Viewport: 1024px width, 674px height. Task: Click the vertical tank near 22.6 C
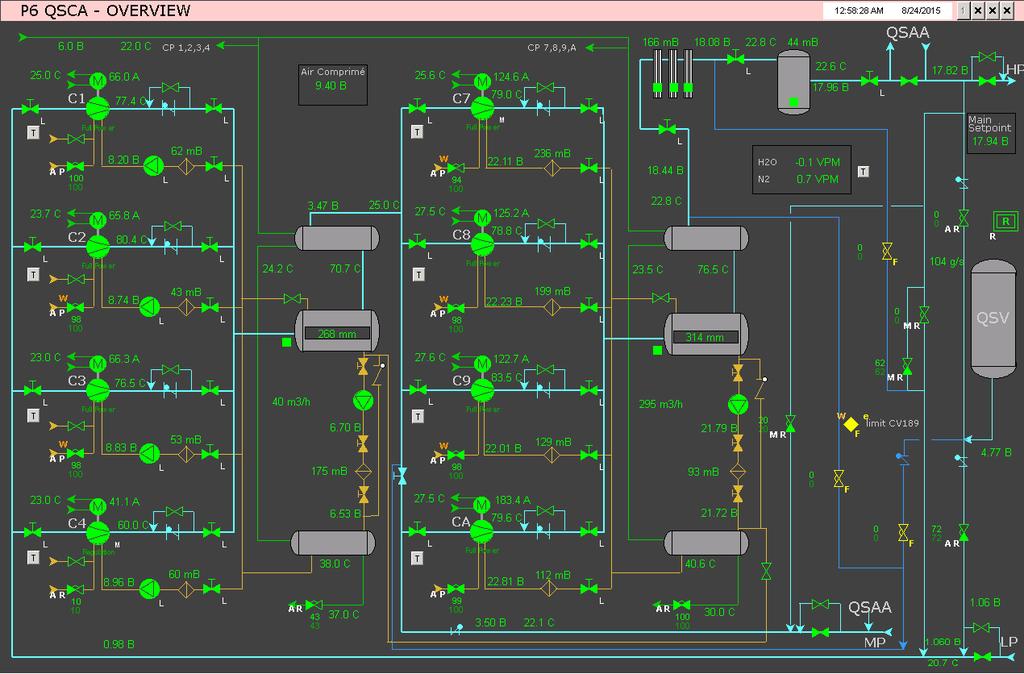click(x=793, y=83)
